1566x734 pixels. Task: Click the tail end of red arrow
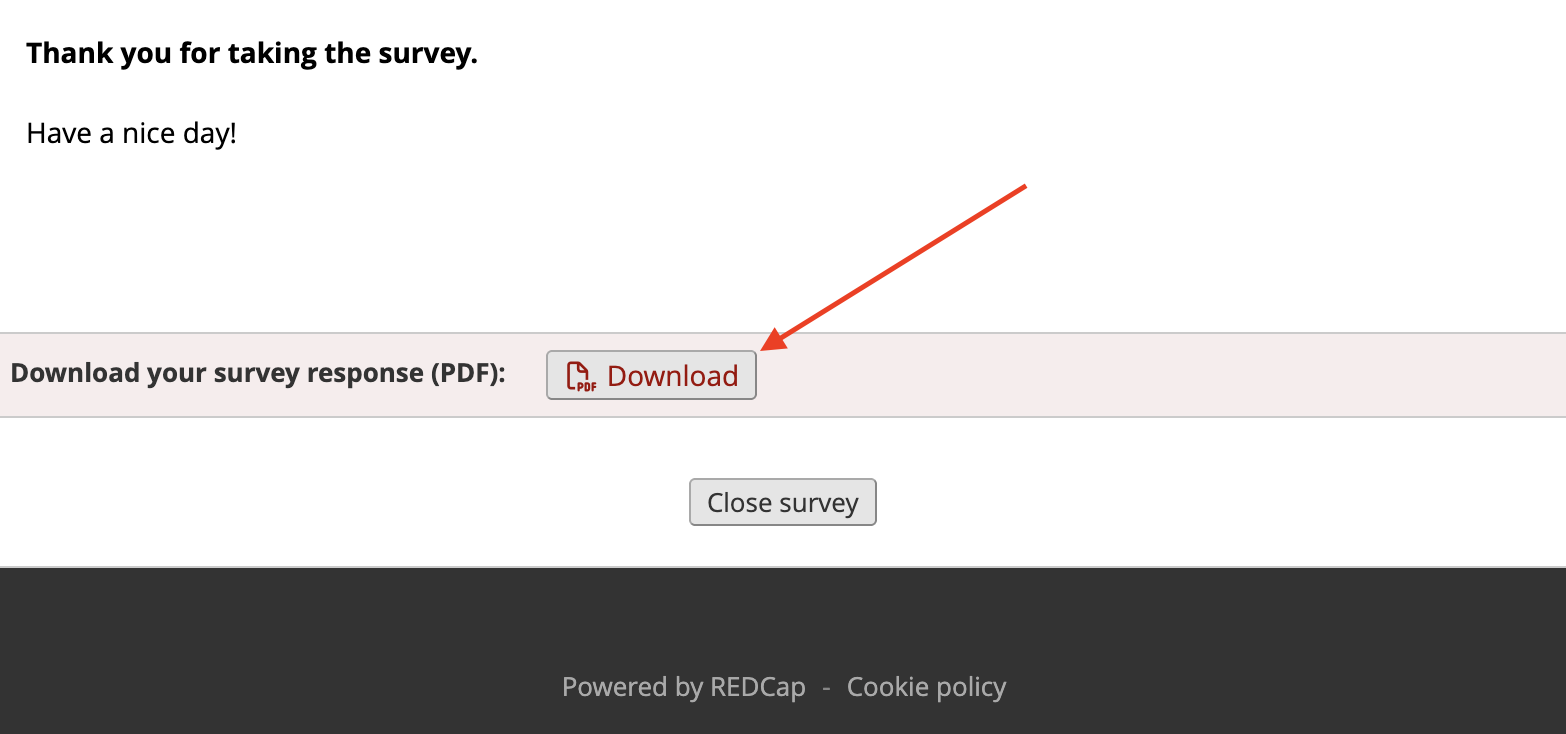pos(1024,187)
